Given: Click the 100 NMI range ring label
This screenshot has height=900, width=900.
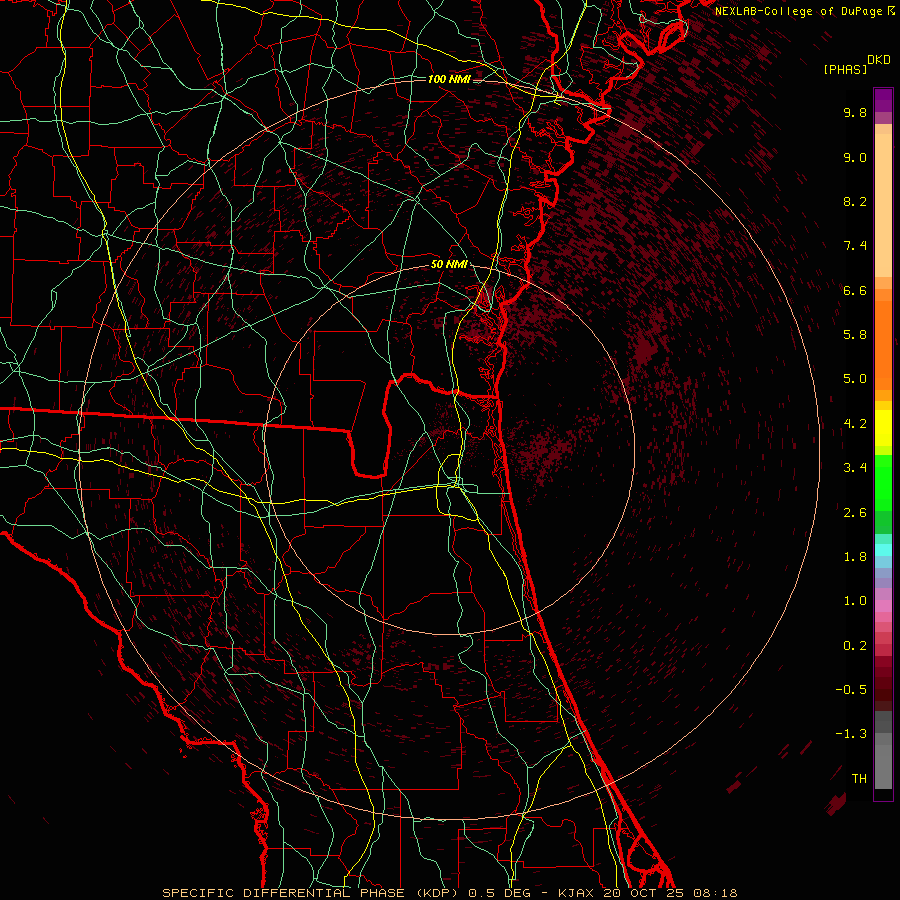Looking at the screenshot, I should coord(448,79).
